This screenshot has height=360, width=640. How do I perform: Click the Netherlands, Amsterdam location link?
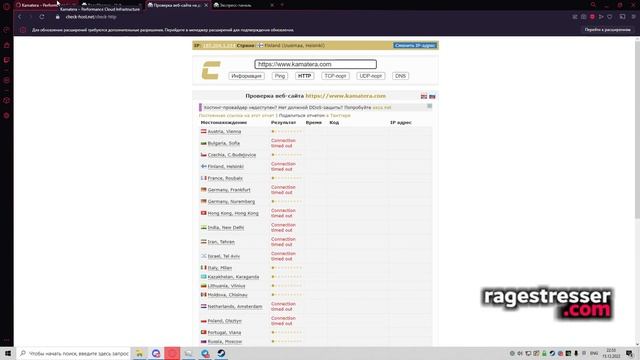pyautogui.click(x=235, y=307)
